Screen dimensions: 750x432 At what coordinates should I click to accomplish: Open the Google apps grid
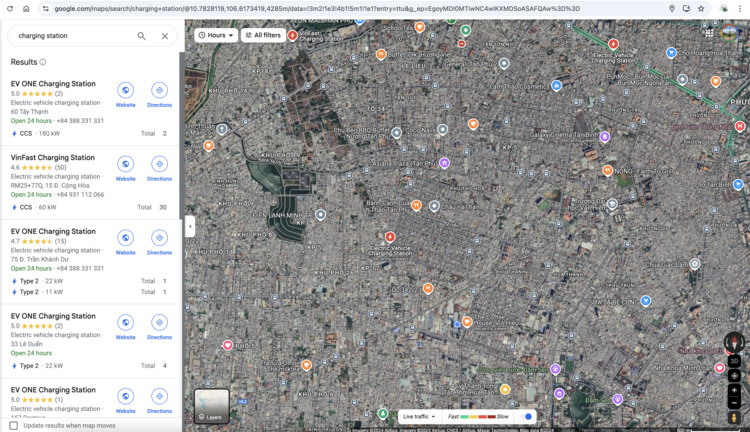point(709,33)
